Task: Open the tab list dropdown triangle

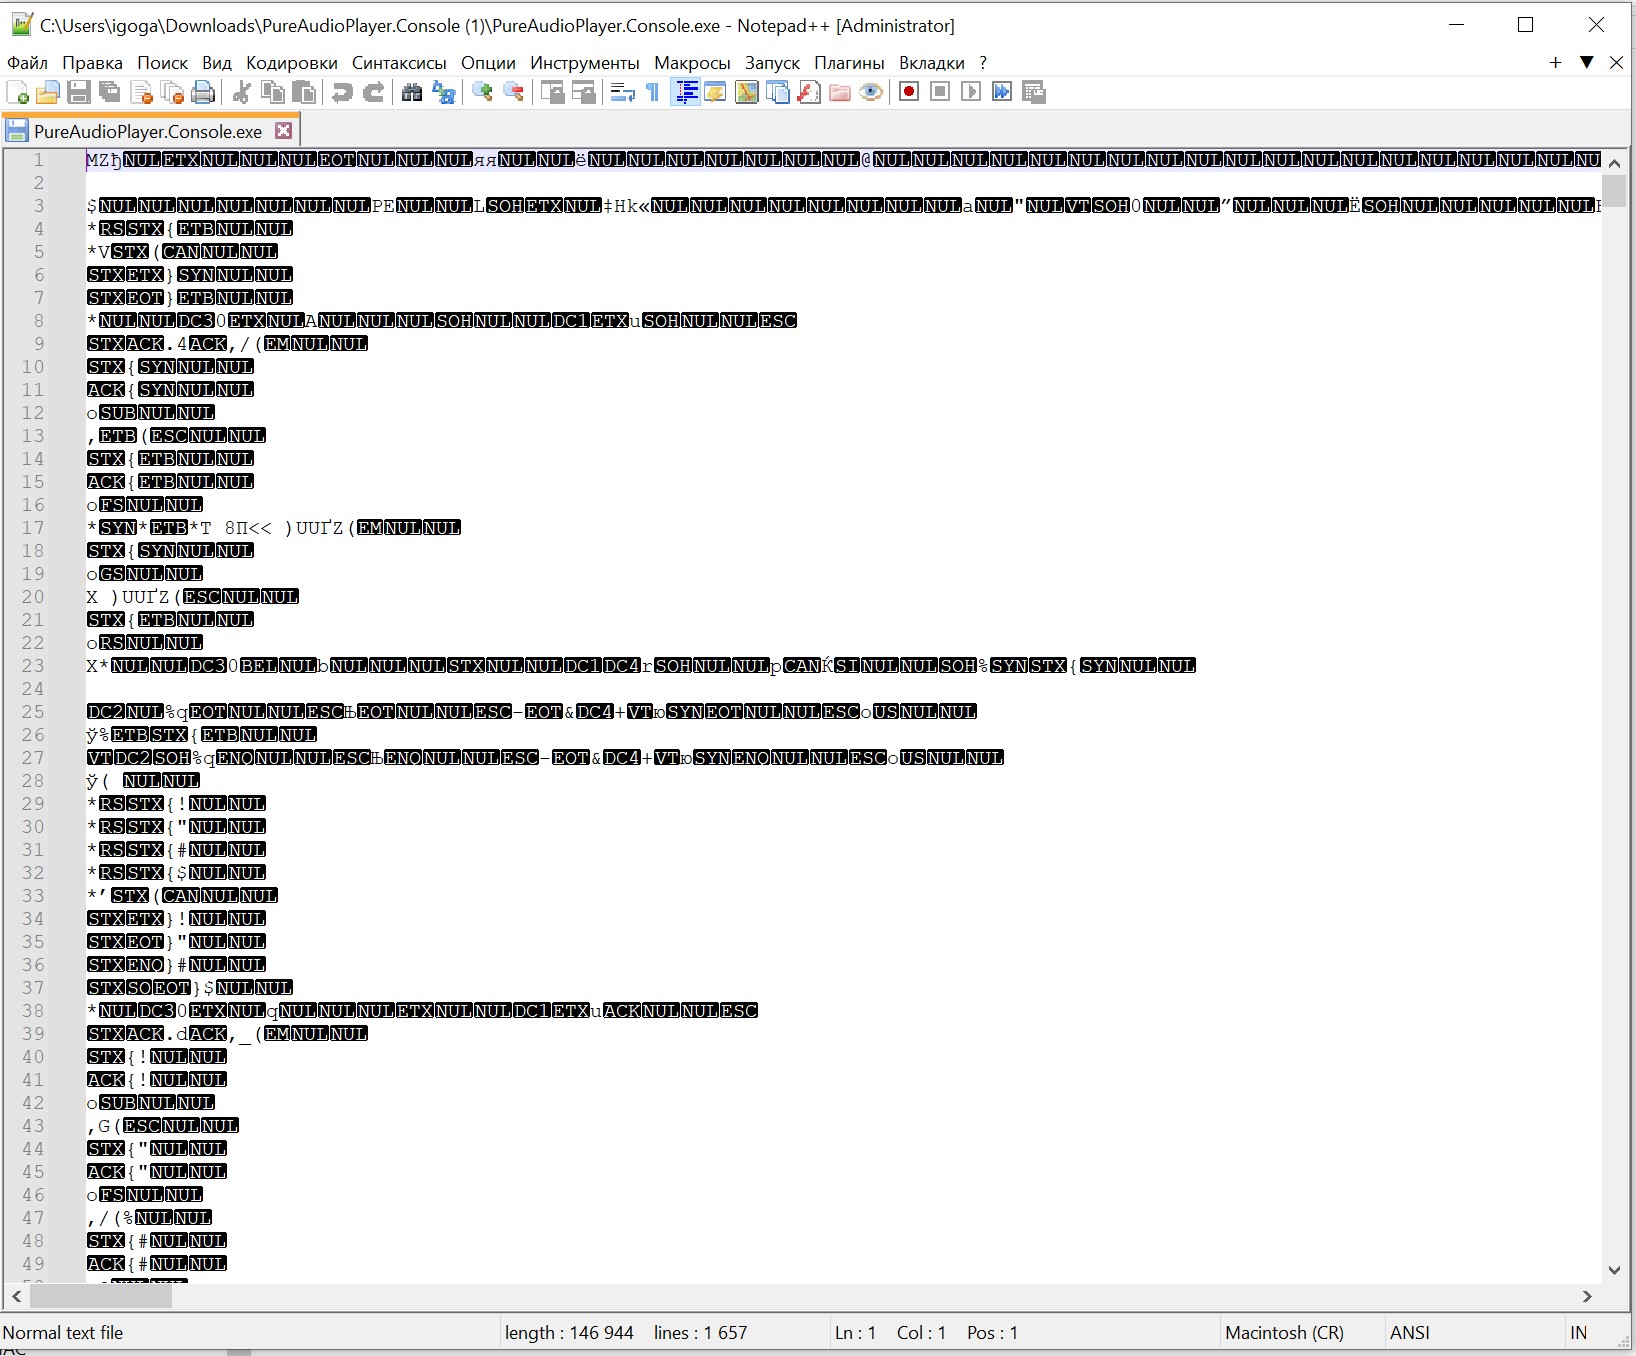Action: pyautogui.click(x=1586, y=62)
